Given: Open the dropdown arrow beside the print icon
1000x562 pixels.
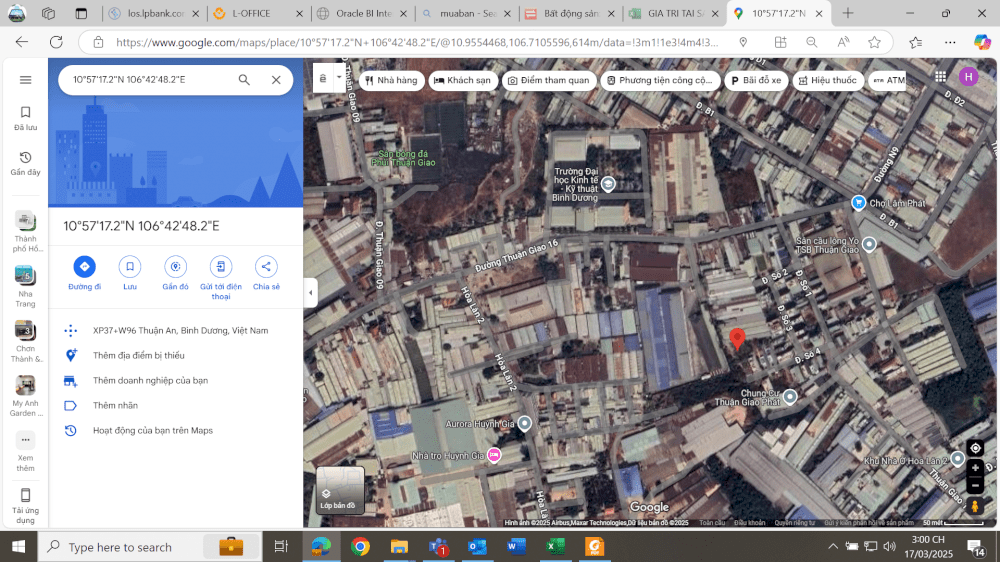Looking at the screenshot, I should (x=339, y=77).
